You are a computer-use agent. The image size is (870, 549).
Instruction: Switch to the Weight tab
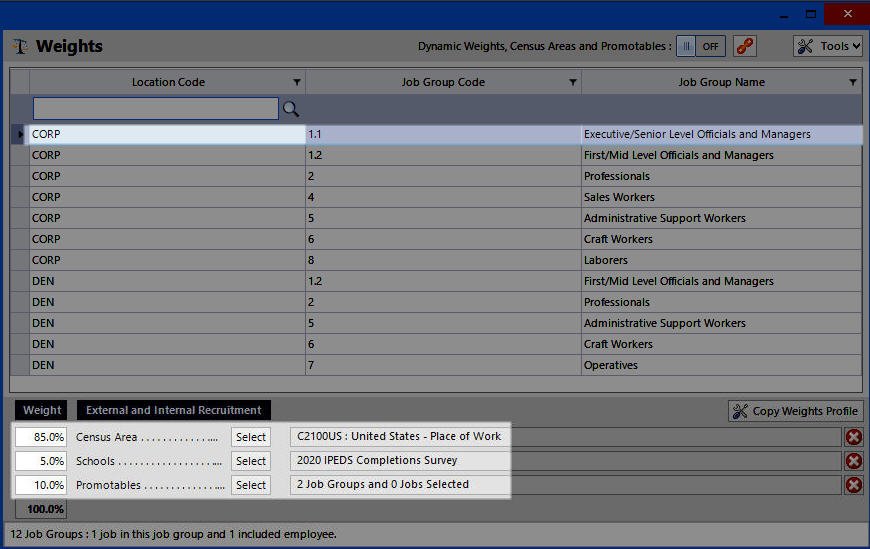(x=42, y=410)
